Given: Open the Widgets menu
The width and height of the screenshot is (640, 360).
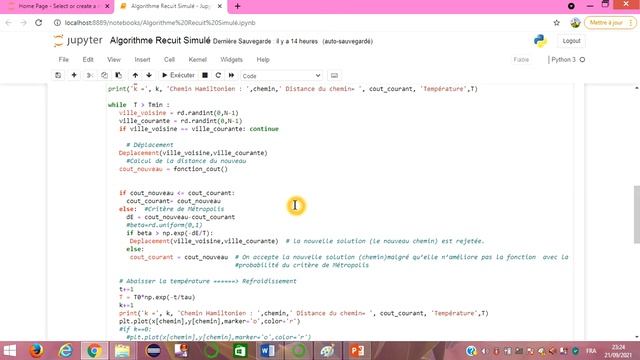Looking at the screenshot, I should tap(231, 60).
